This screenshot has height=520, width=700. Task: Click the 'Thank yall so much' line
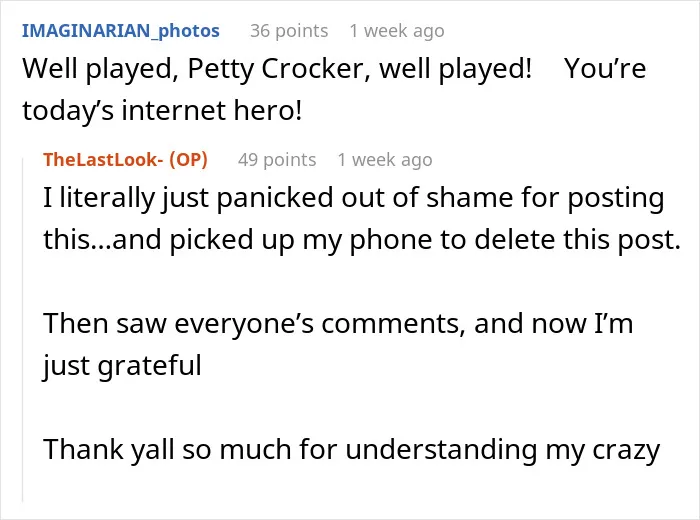coord(351,449)
